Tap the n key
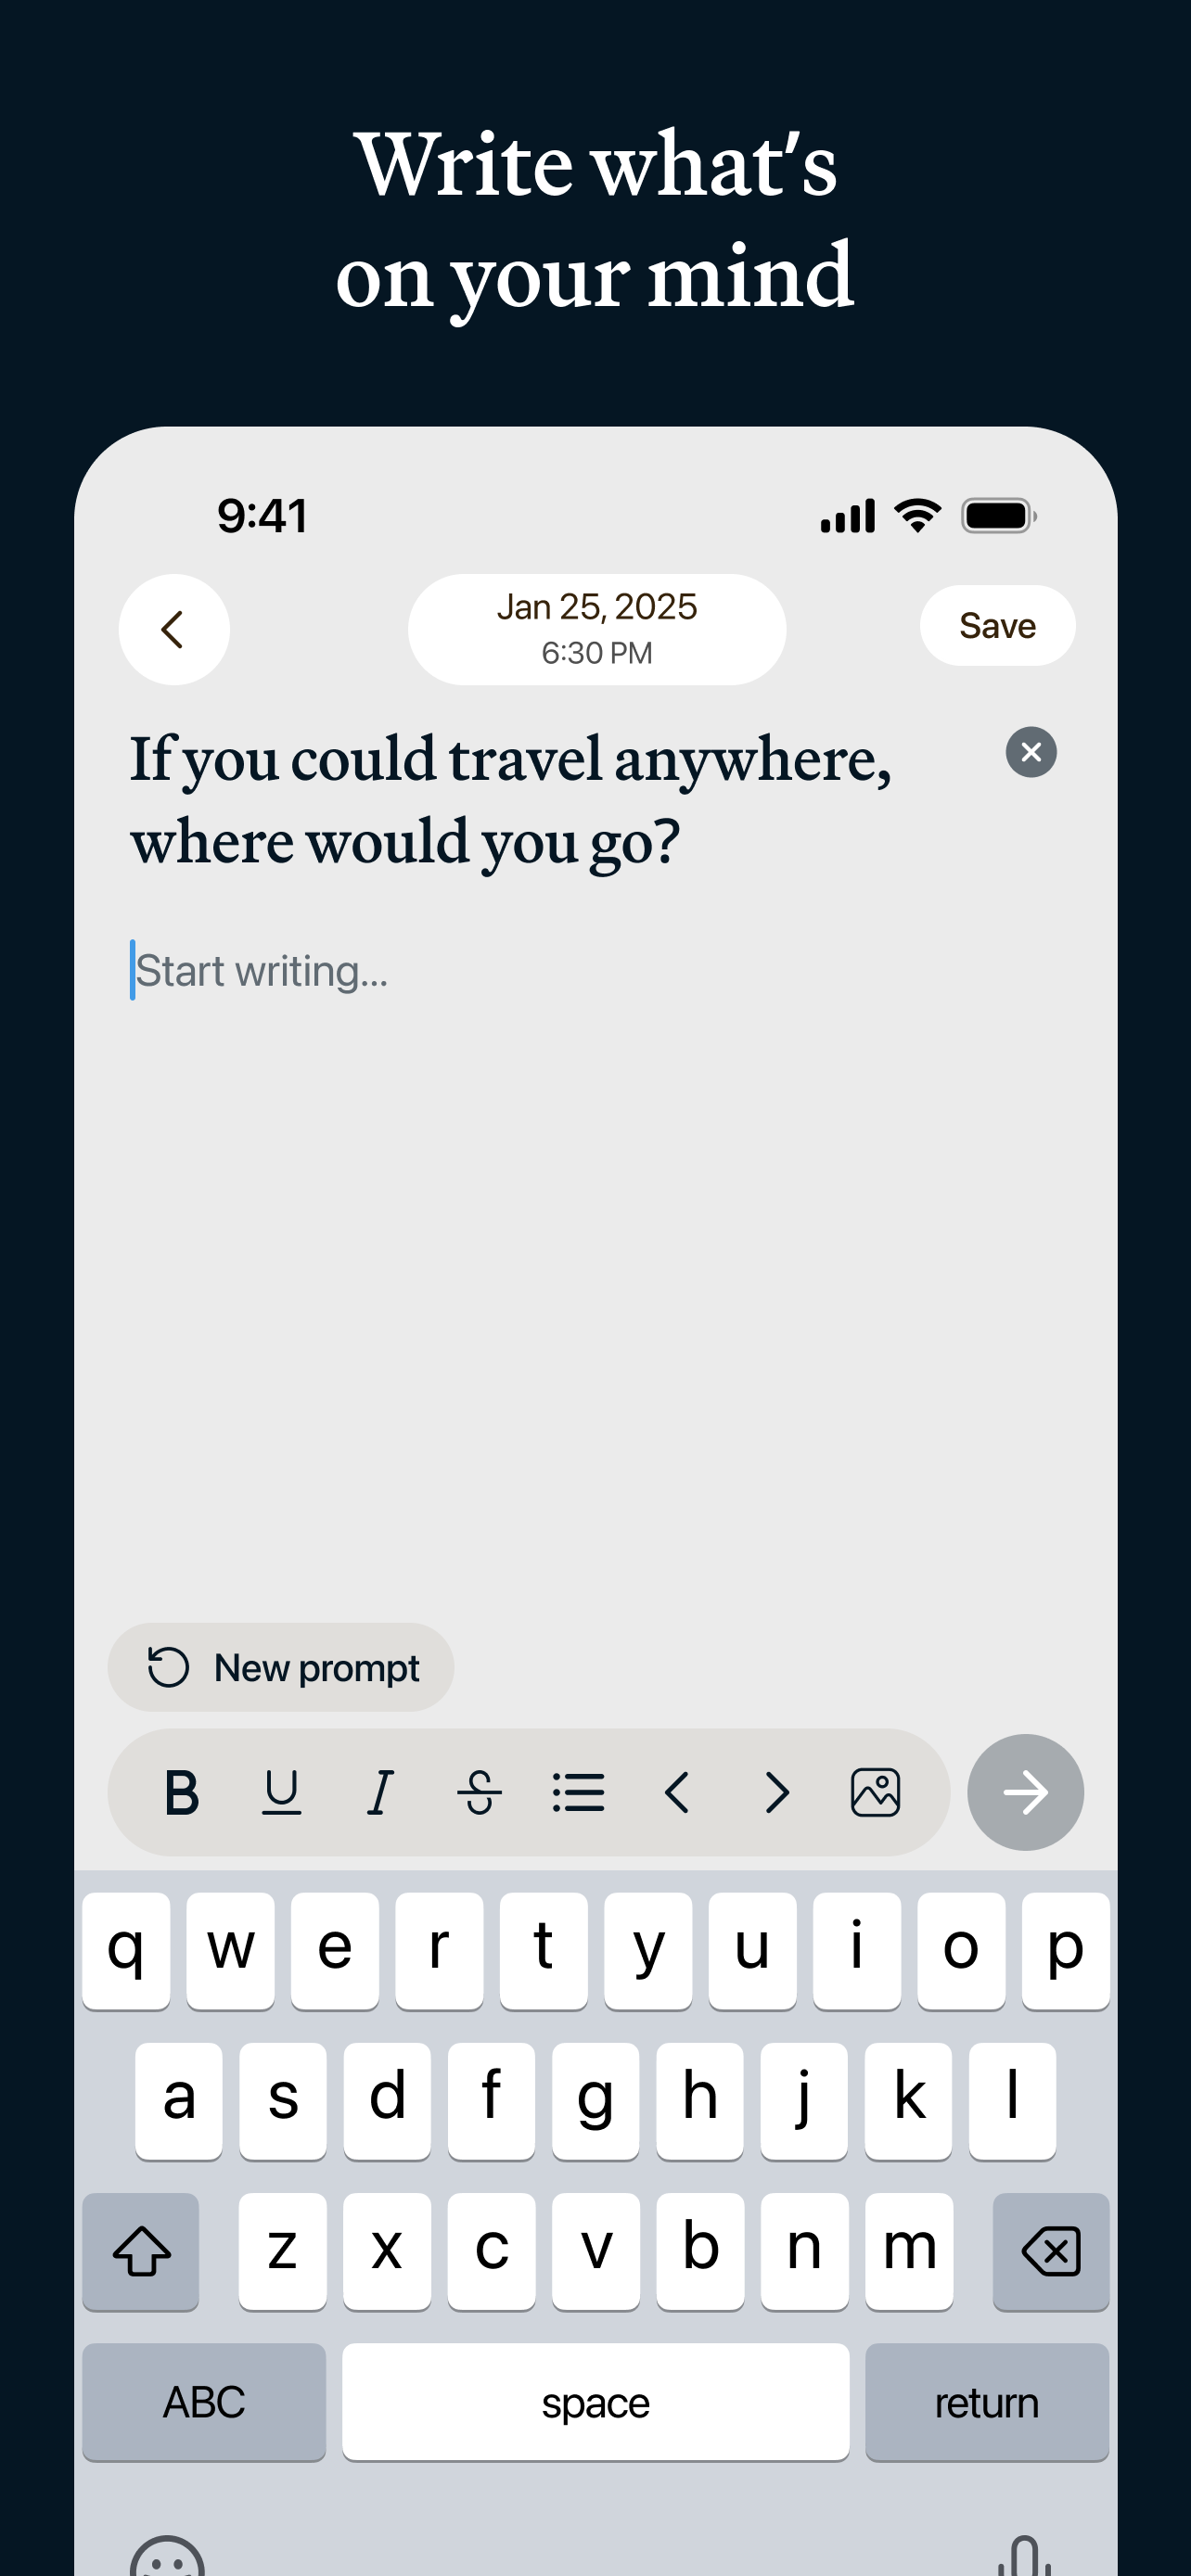Image resolution: width=1191 pixels, height=2576 pixels. [804, 2251]
